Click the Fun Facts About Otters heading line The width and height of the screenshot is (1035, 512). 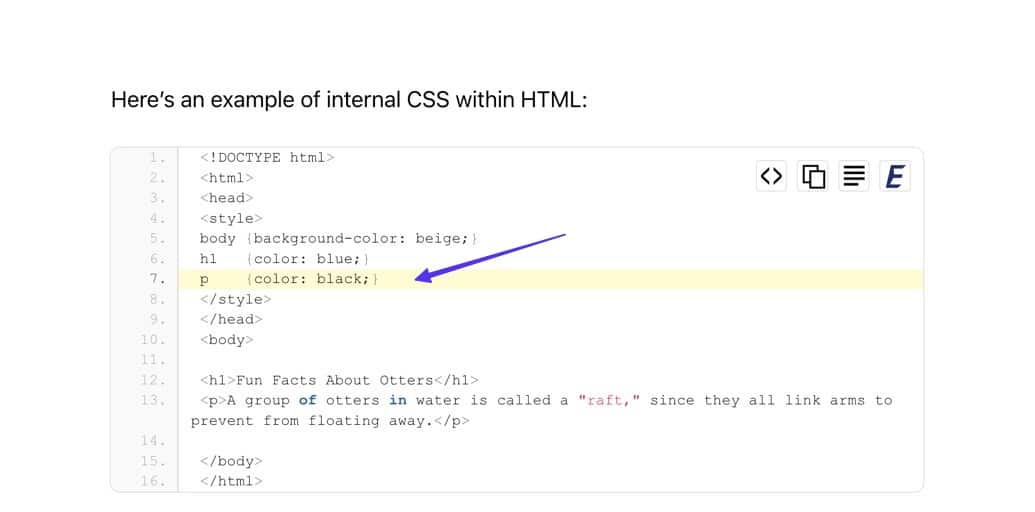tap(339, 380)
